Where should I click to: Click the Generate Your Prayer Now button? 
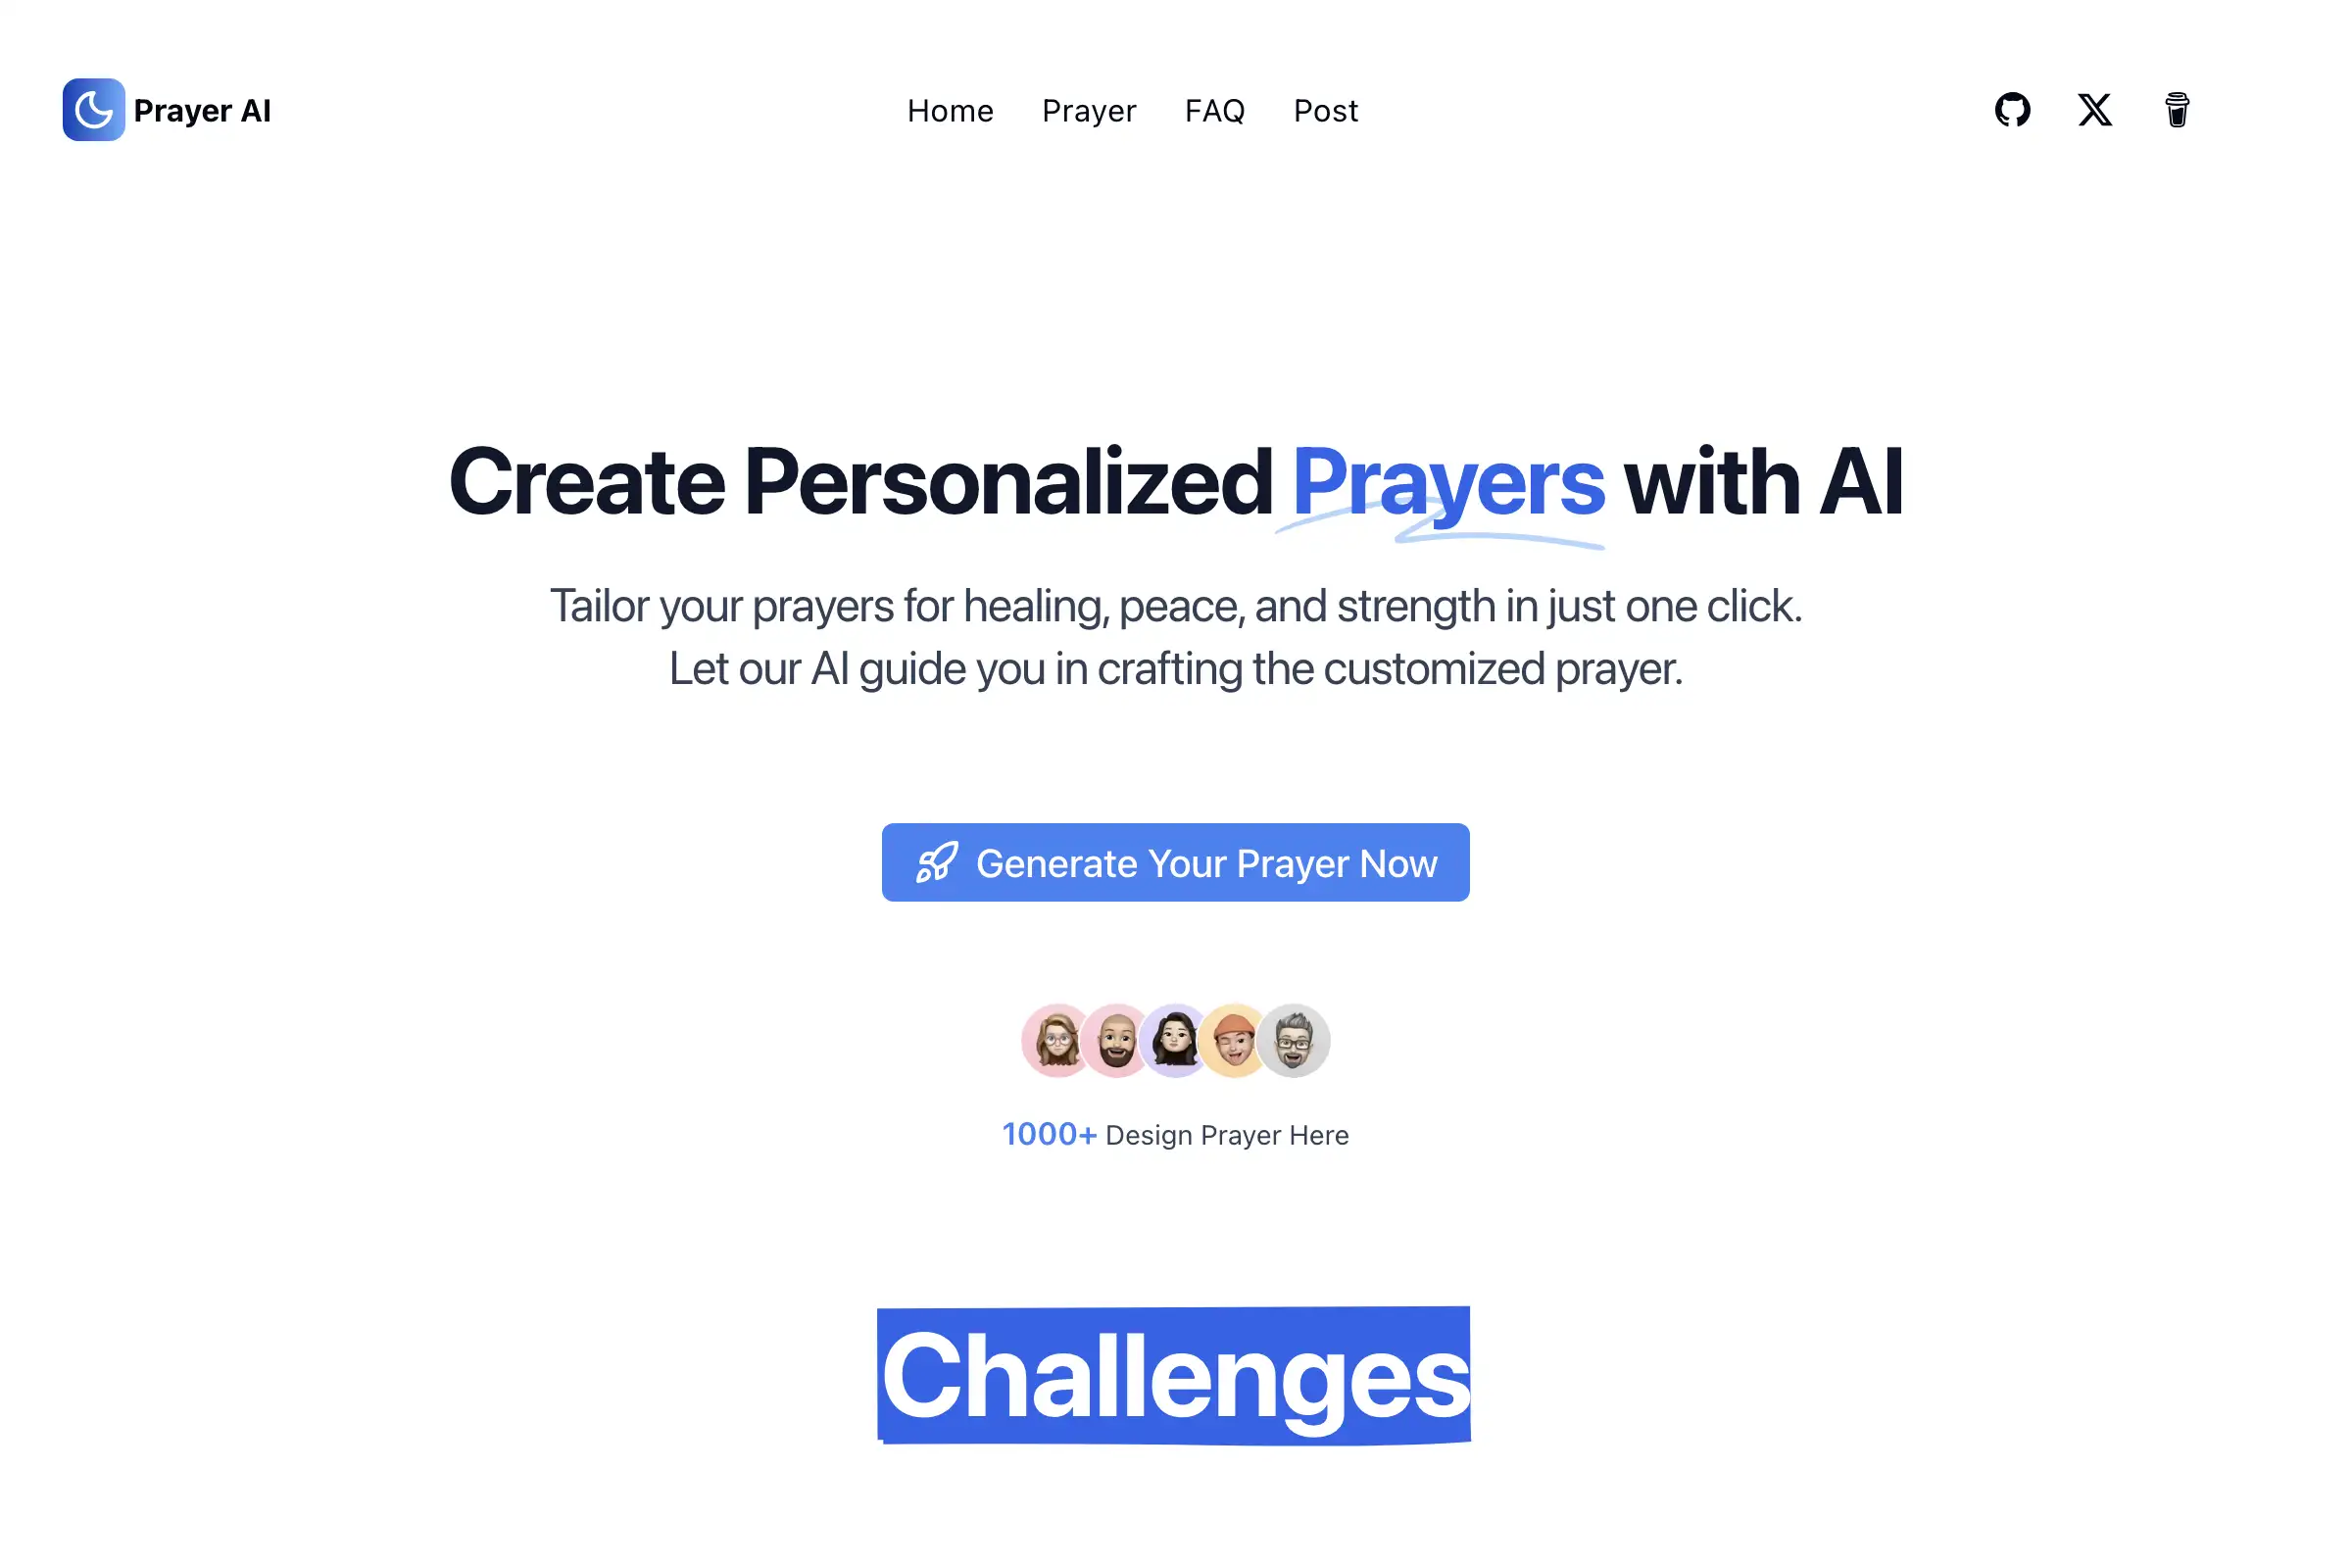point(1176,862)
